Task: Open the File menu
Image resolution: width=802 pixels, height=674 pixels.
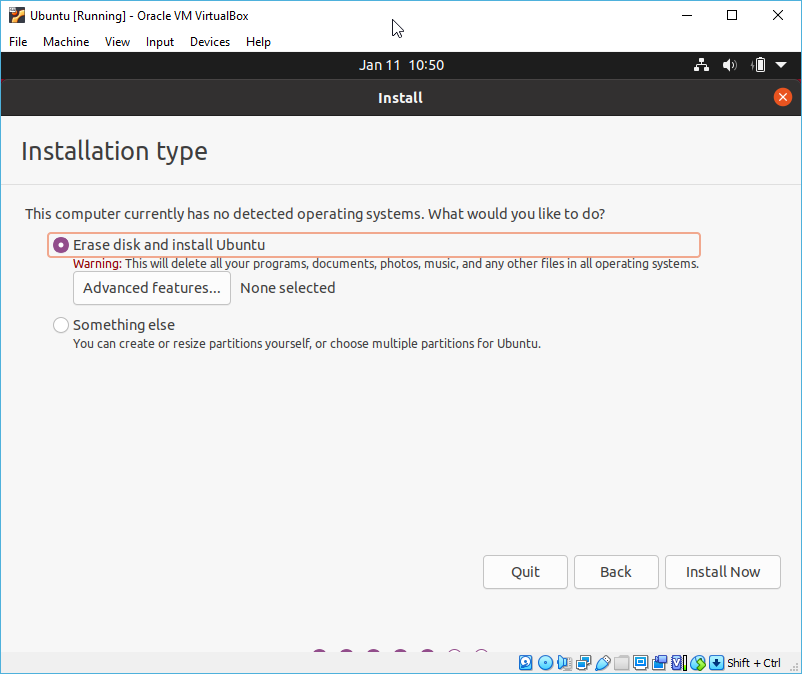Action: [x=18, y=42]
